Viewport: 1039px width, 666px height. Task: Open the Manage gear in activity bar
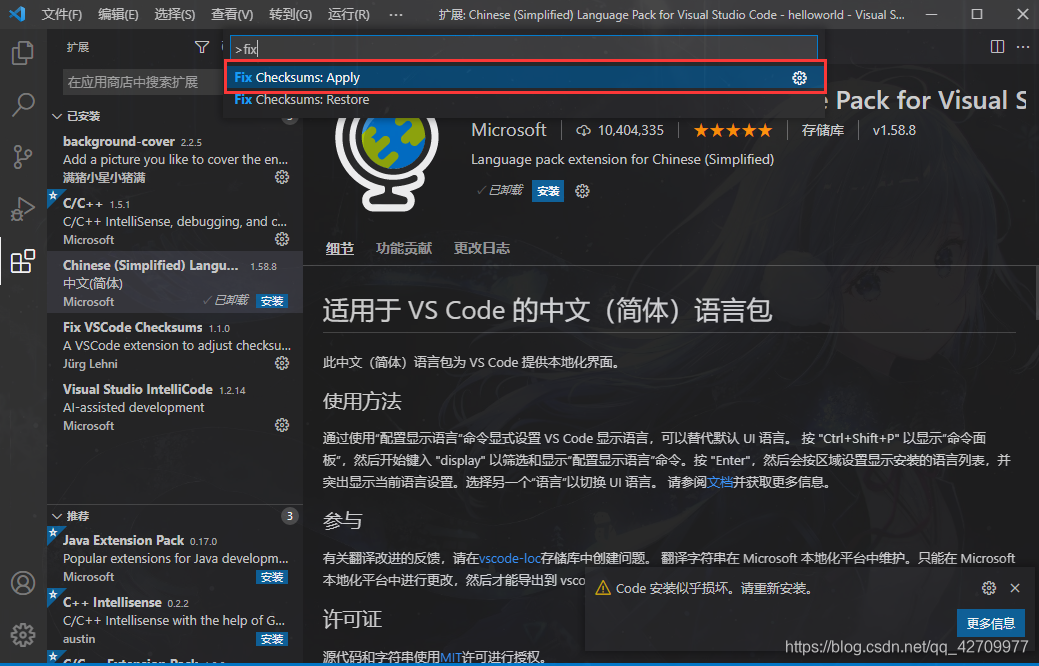[23, 635]
